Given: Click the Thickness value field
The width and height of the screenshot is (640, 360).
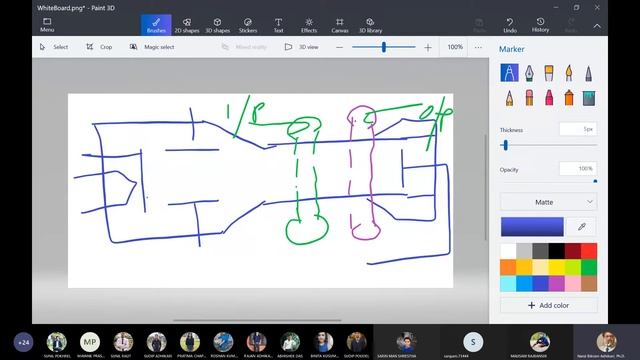Looking at the screenshot, I should pyautogui.click(x=578, y=129).
